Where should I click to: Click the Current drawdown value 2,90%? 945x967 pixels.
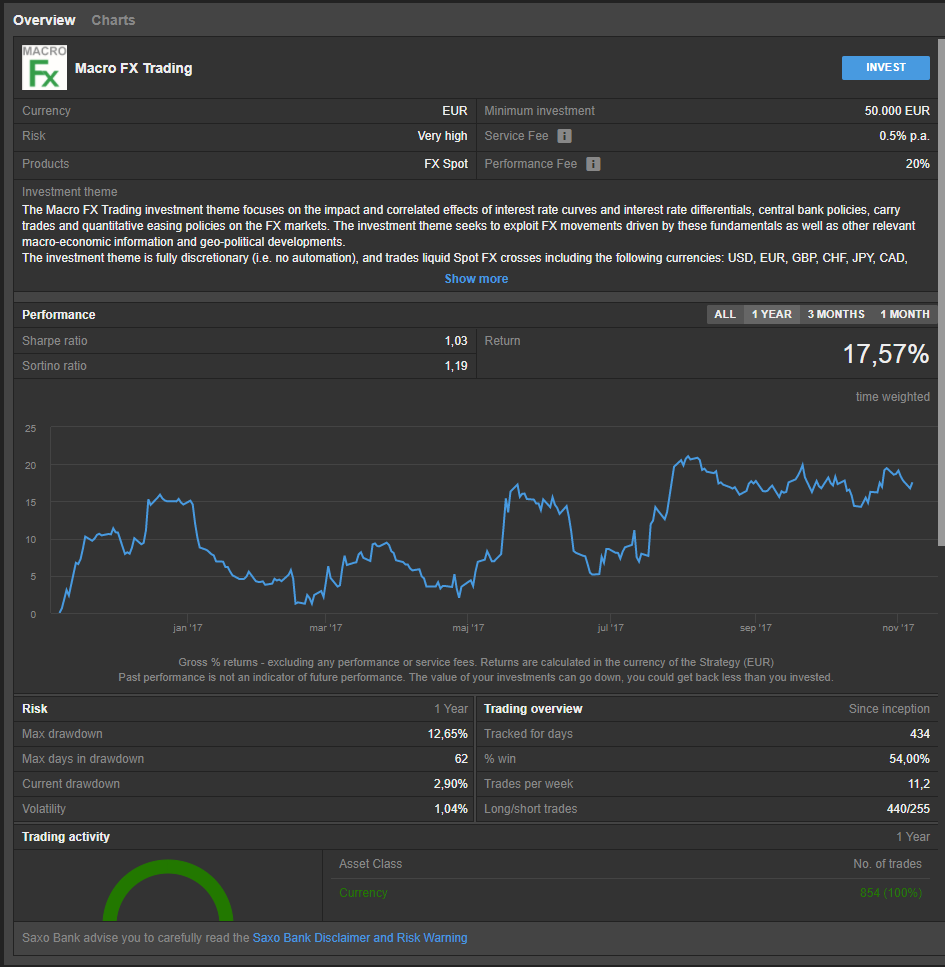(450, 784)
